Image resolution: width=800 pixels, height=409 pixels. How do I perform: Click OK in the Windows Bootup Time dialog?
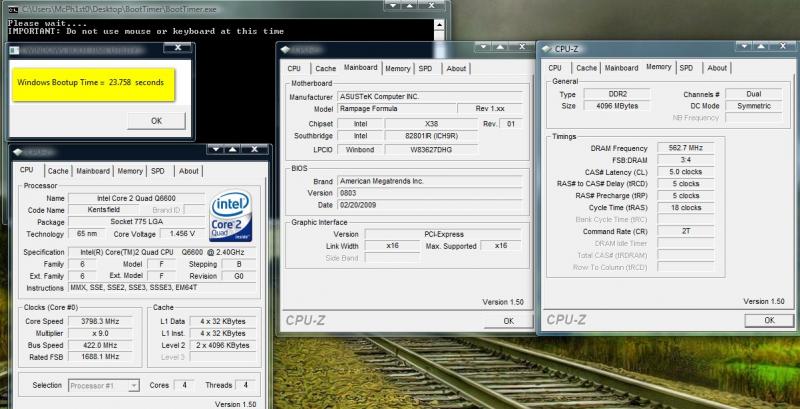[x=156, y=121]
